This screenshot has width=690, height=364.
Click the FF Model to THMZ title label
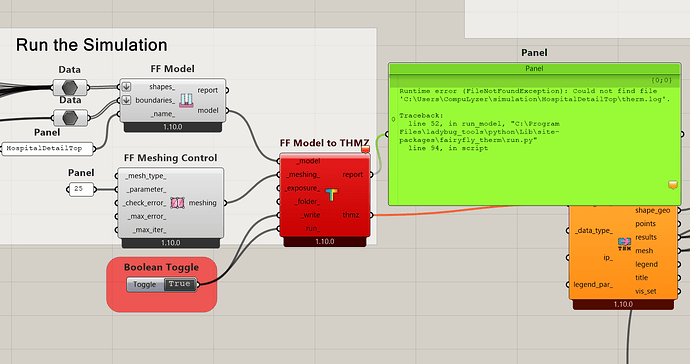point(324,143)
